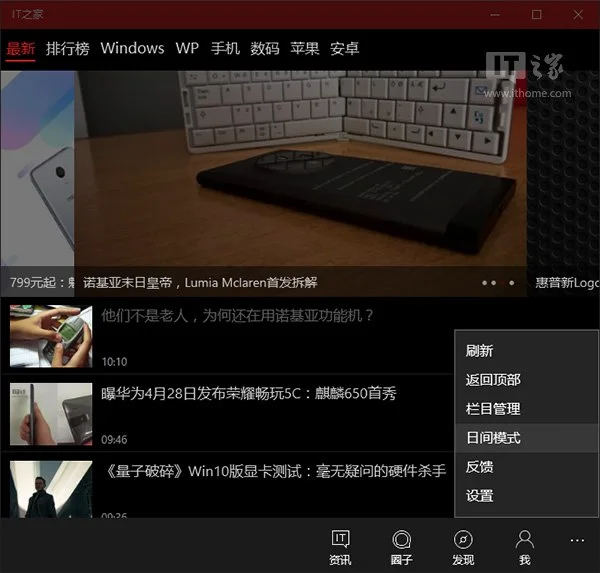Open the 发现 discover icon
Screen dimensions: 600x573
click(463, 547)
